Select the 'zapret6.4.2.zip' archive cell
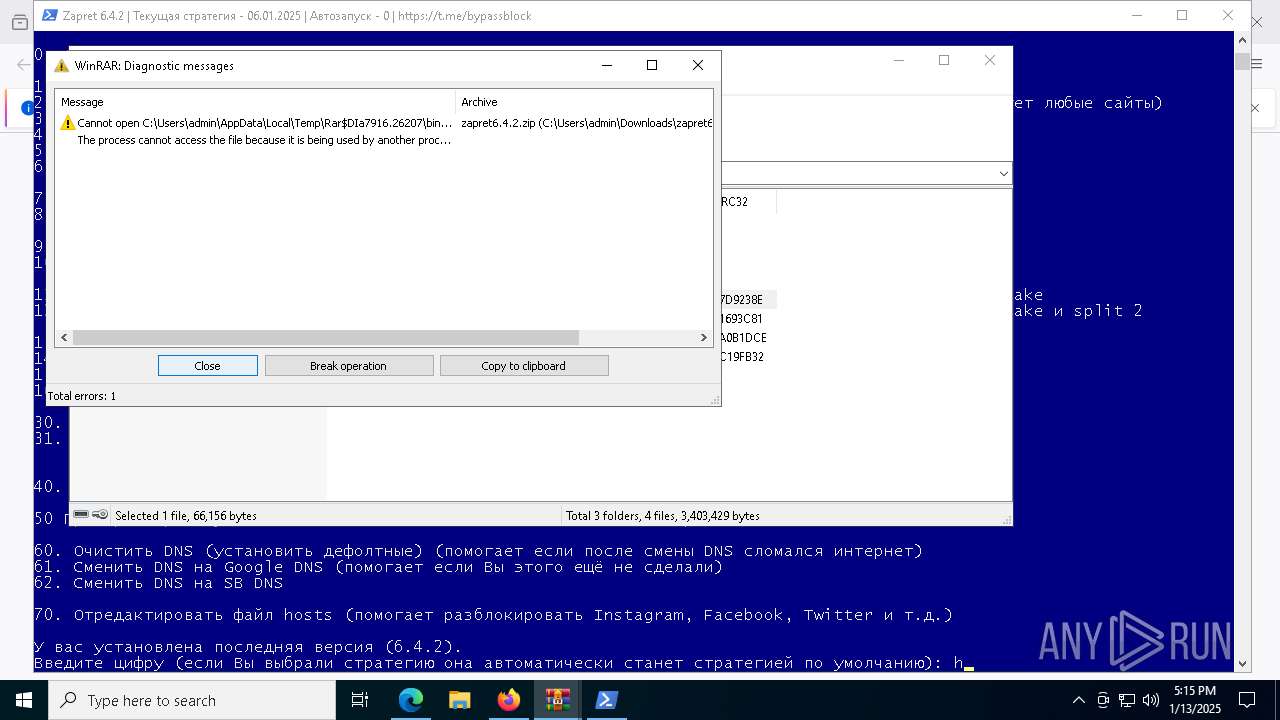Screen dimensions: 1280x720 (587, 123)
